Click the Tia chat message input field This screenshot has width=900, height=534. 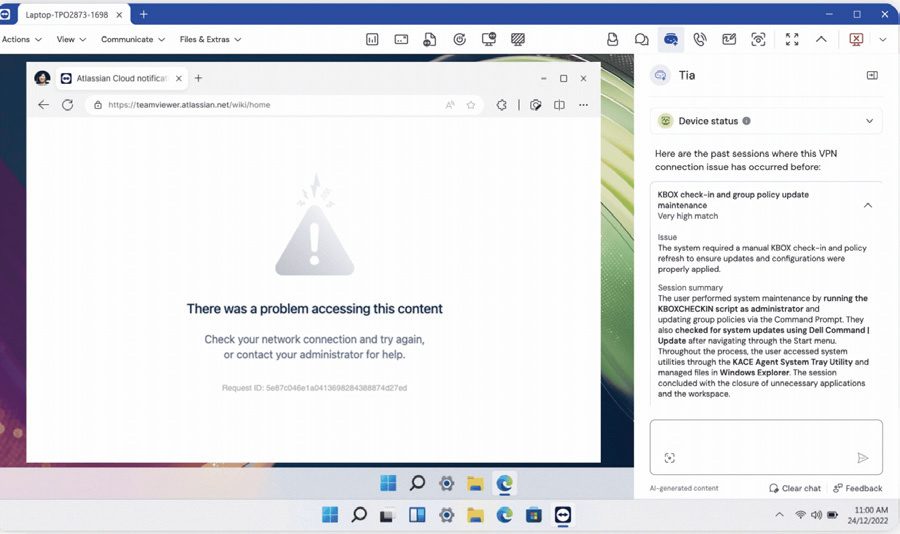(x=766, y=447)
